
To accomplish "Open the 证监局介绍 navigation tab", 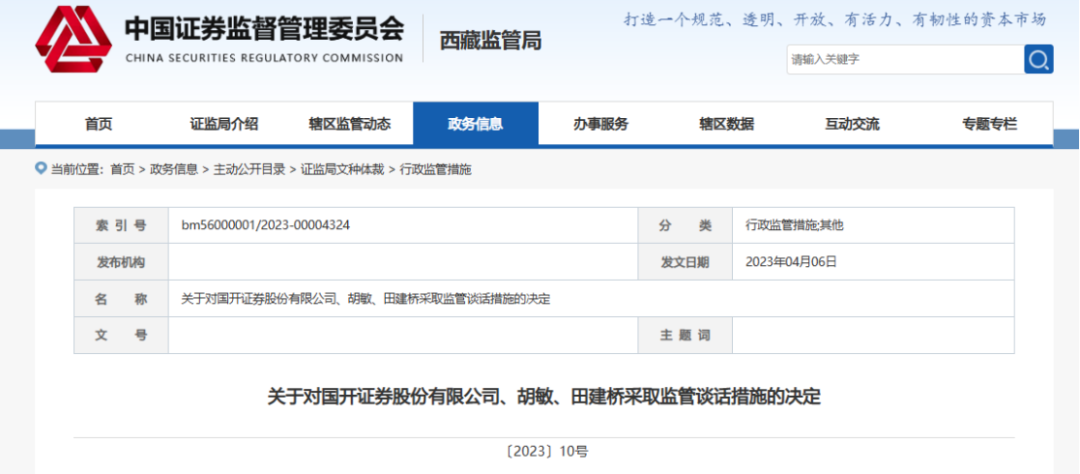I will pos(224,124).
